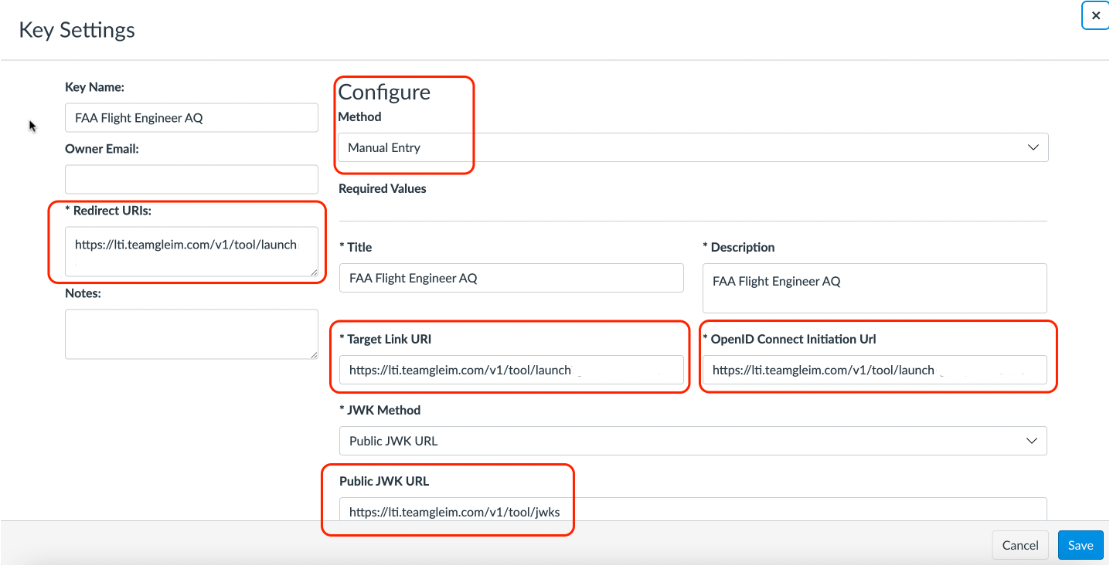Click the Public JWK URL input
1109x565 pixels.
point(693,511)
